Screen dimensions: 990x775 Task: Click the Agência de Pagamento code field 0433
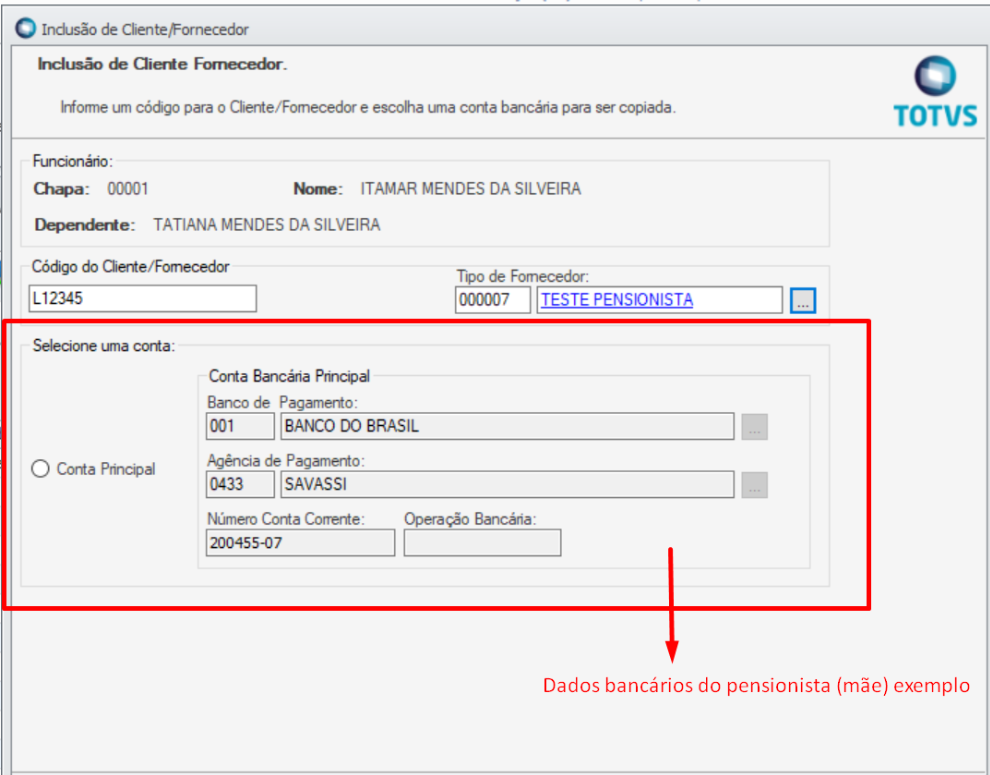[240, 484]
